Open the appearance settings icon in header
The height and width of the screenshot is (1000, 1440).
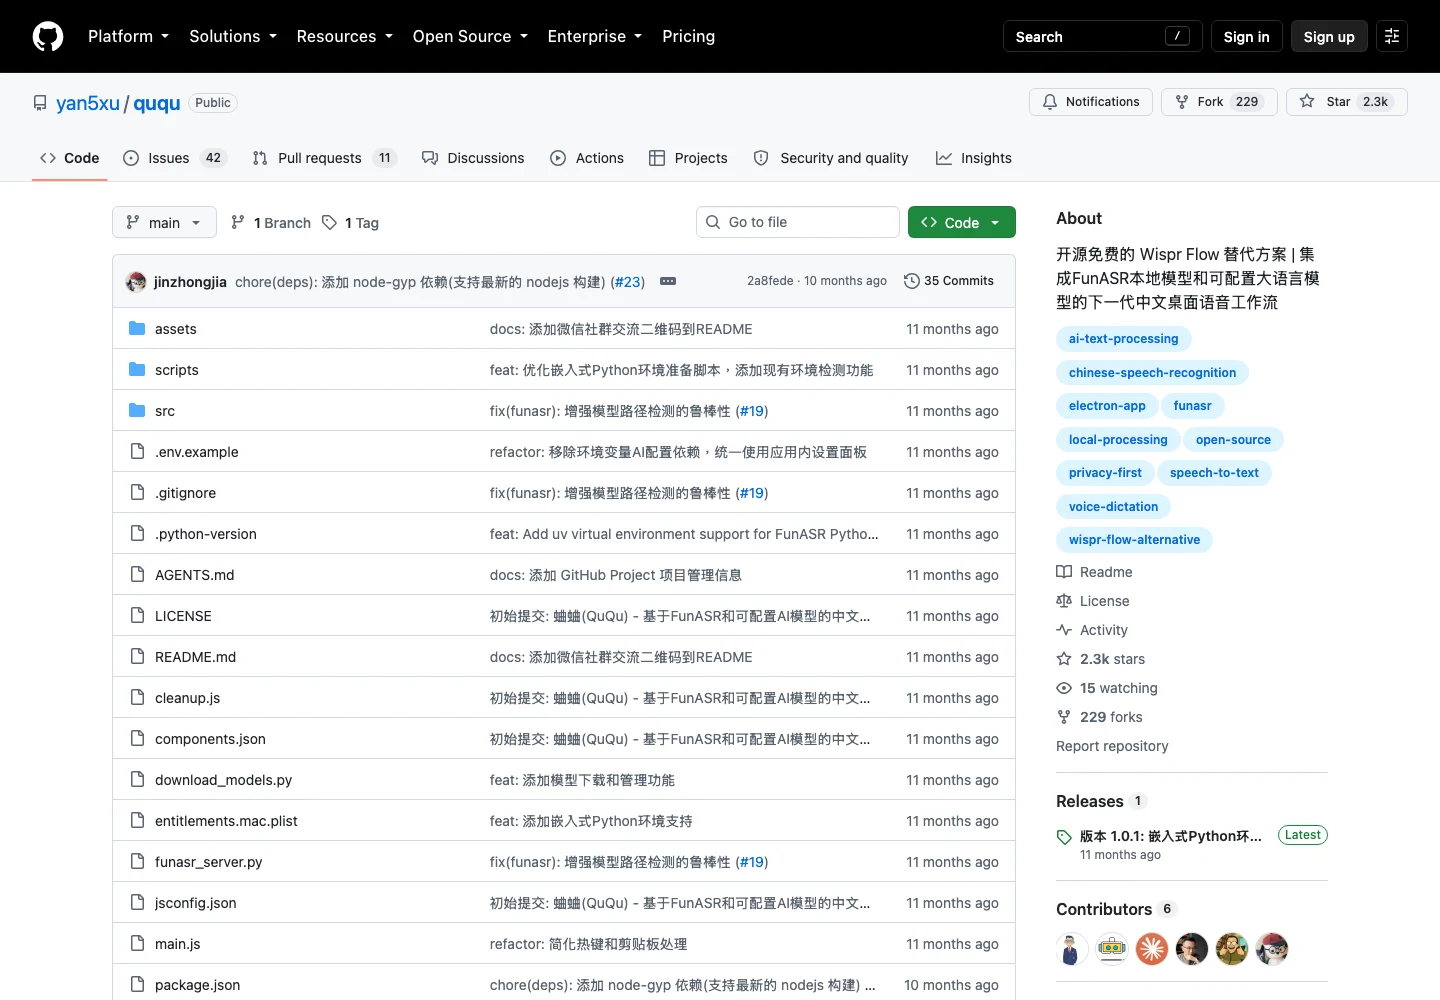(x=1392, y=36)
